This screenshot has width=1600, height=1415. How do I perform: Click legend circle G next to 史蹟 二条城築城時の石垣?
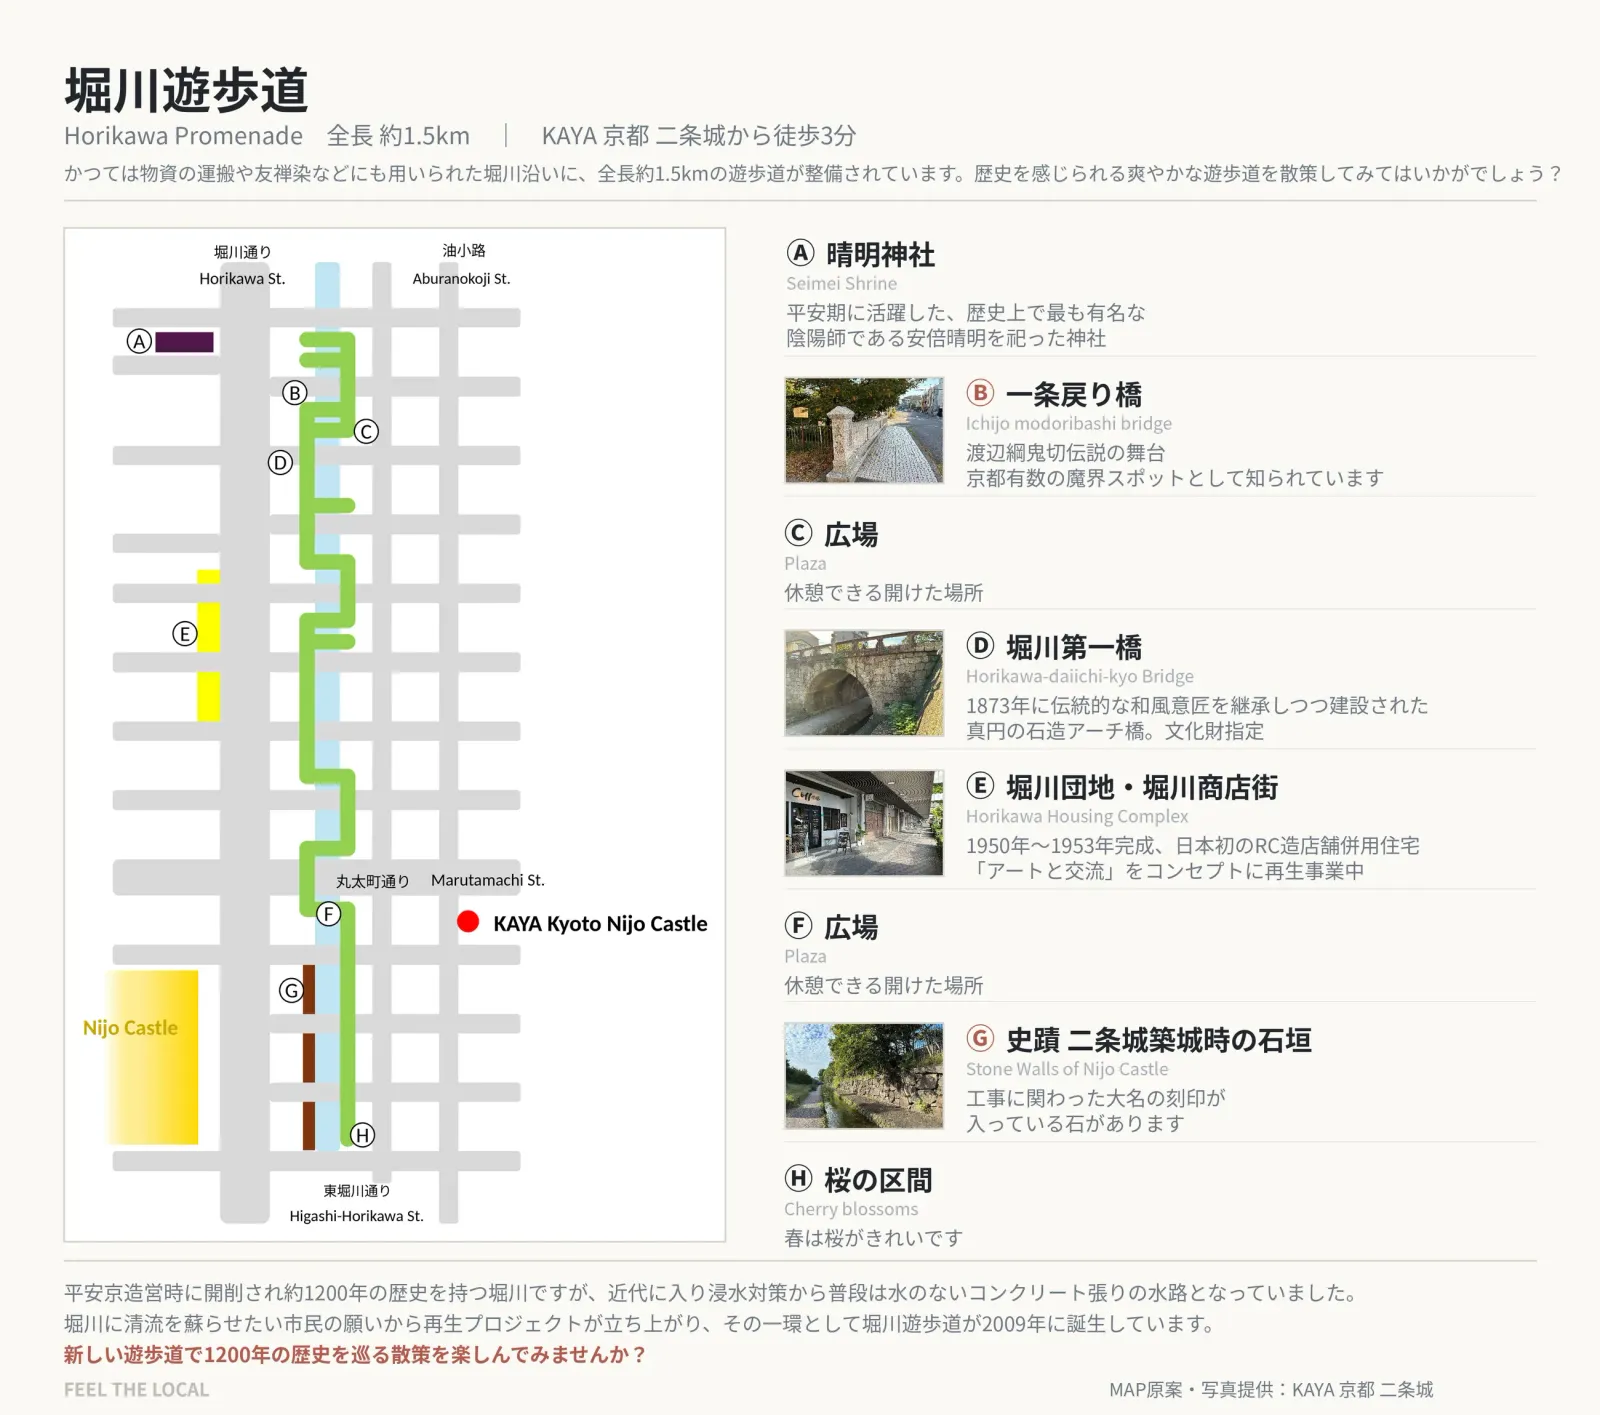(x=980, y=1039)
